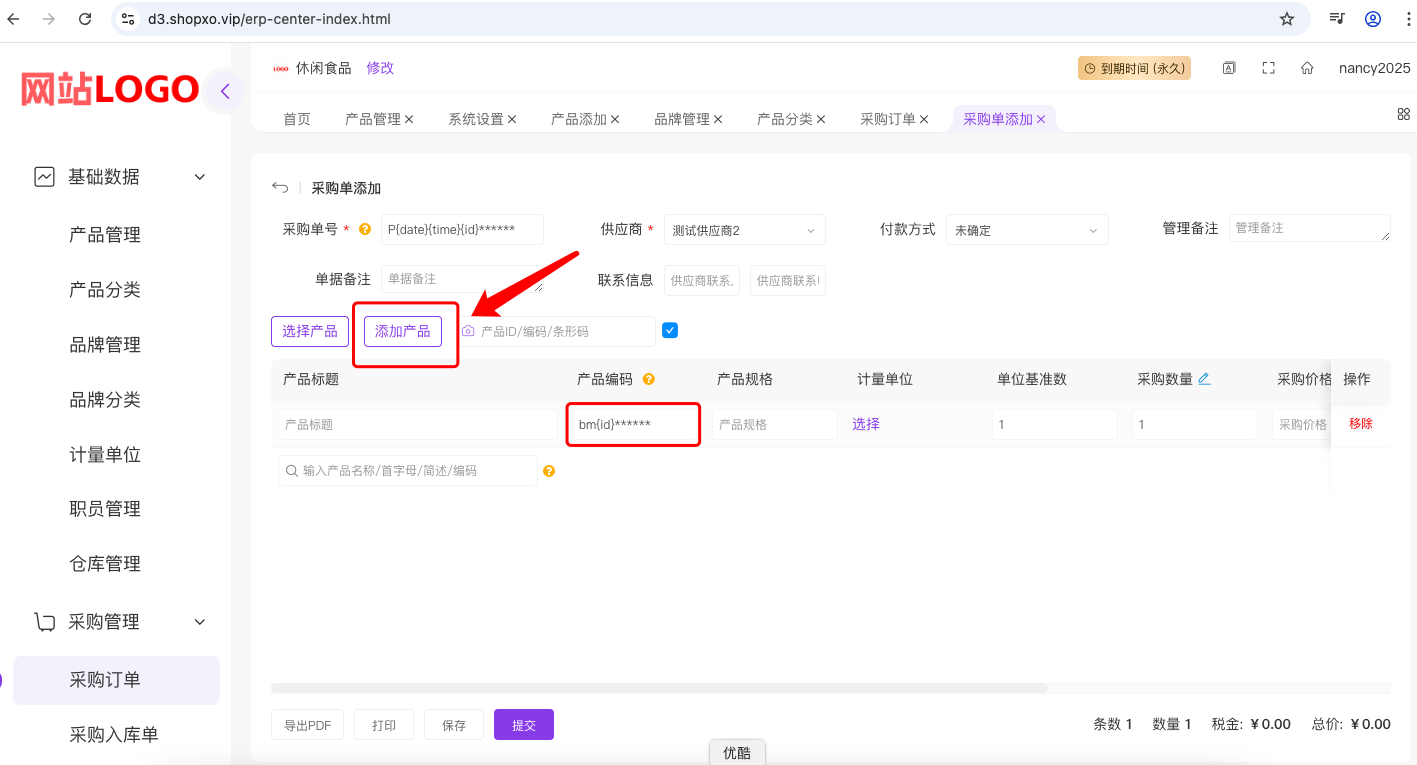
Task: Close the 系统设置 tab
Action: [x=512, y=119]
